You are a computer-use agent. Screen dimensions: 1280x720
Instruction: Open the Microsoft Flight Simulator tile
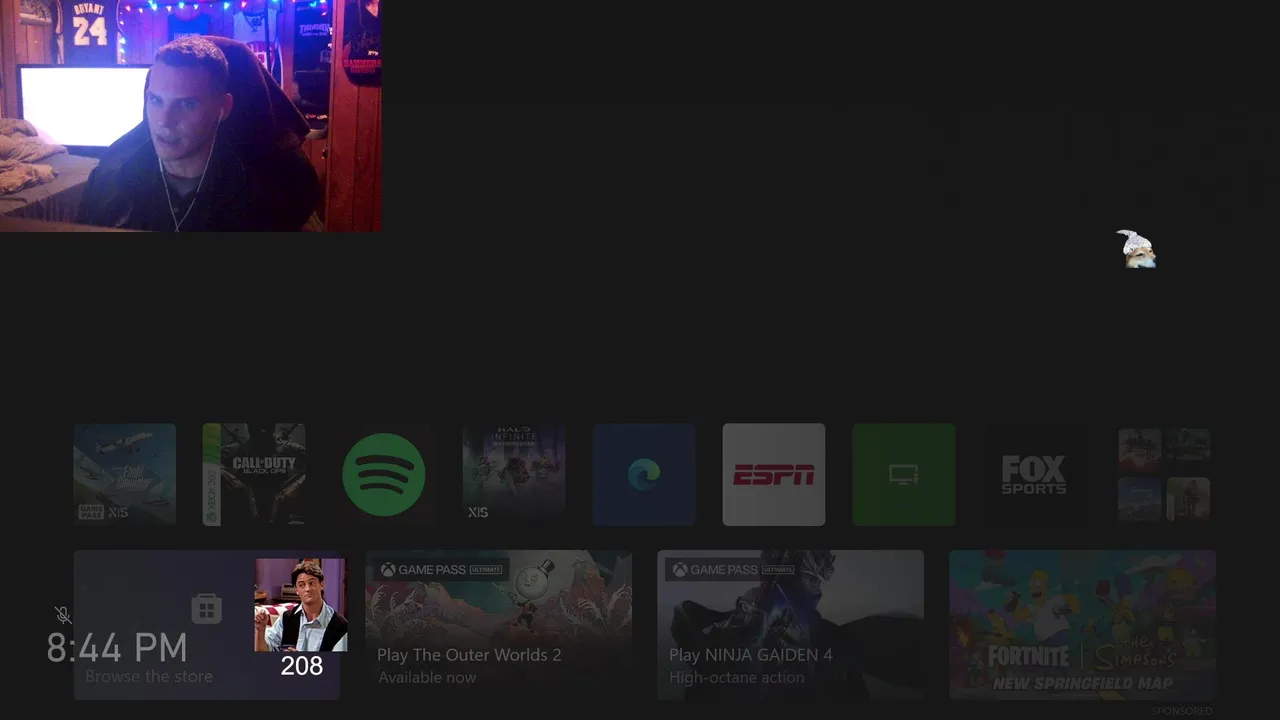[x=125, y=474]
